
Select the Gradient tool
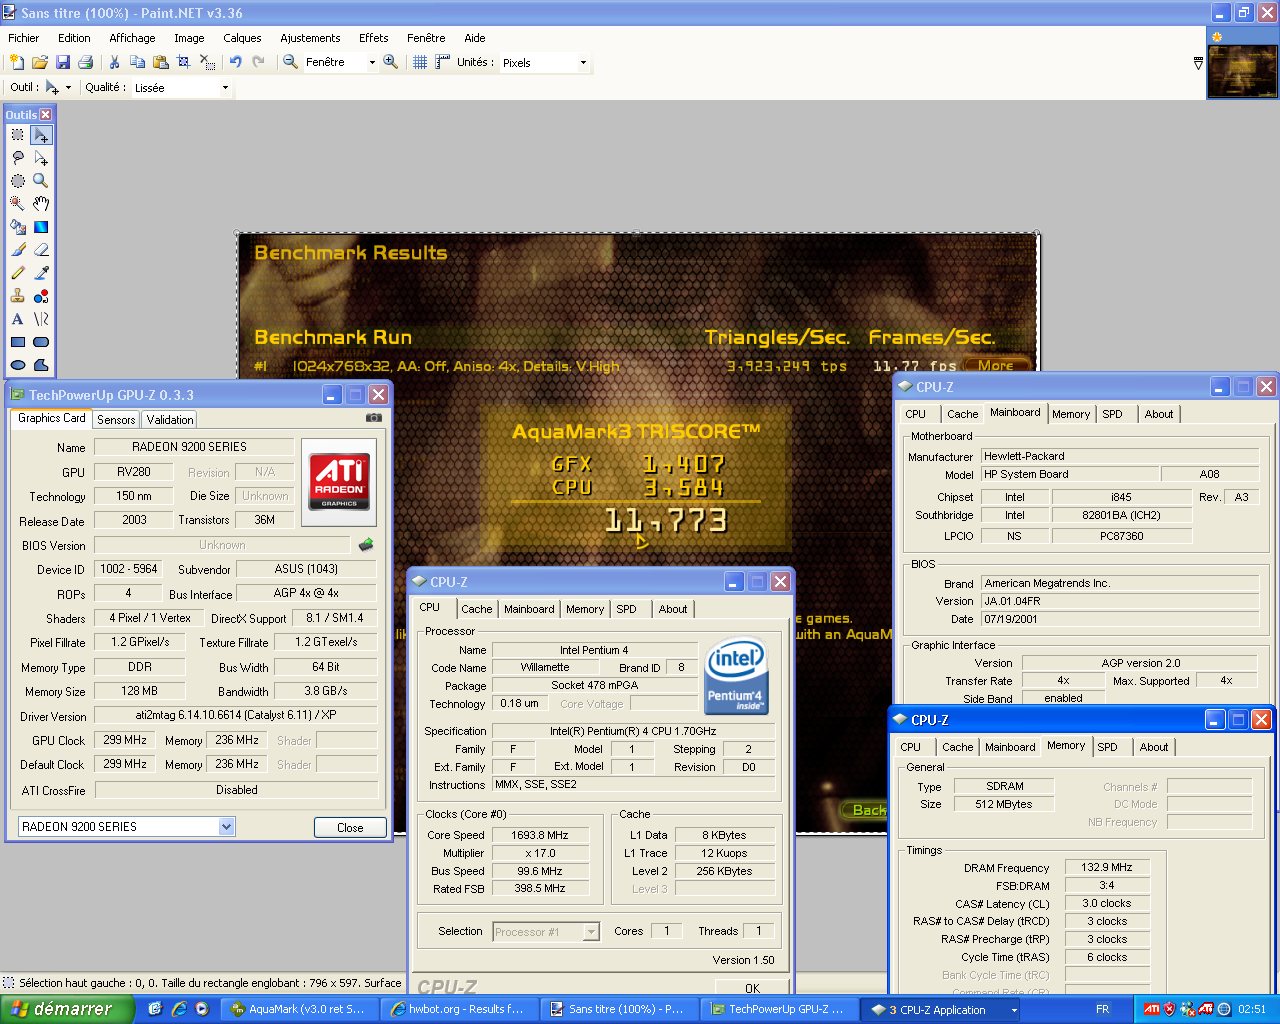(x=41, y=227)
